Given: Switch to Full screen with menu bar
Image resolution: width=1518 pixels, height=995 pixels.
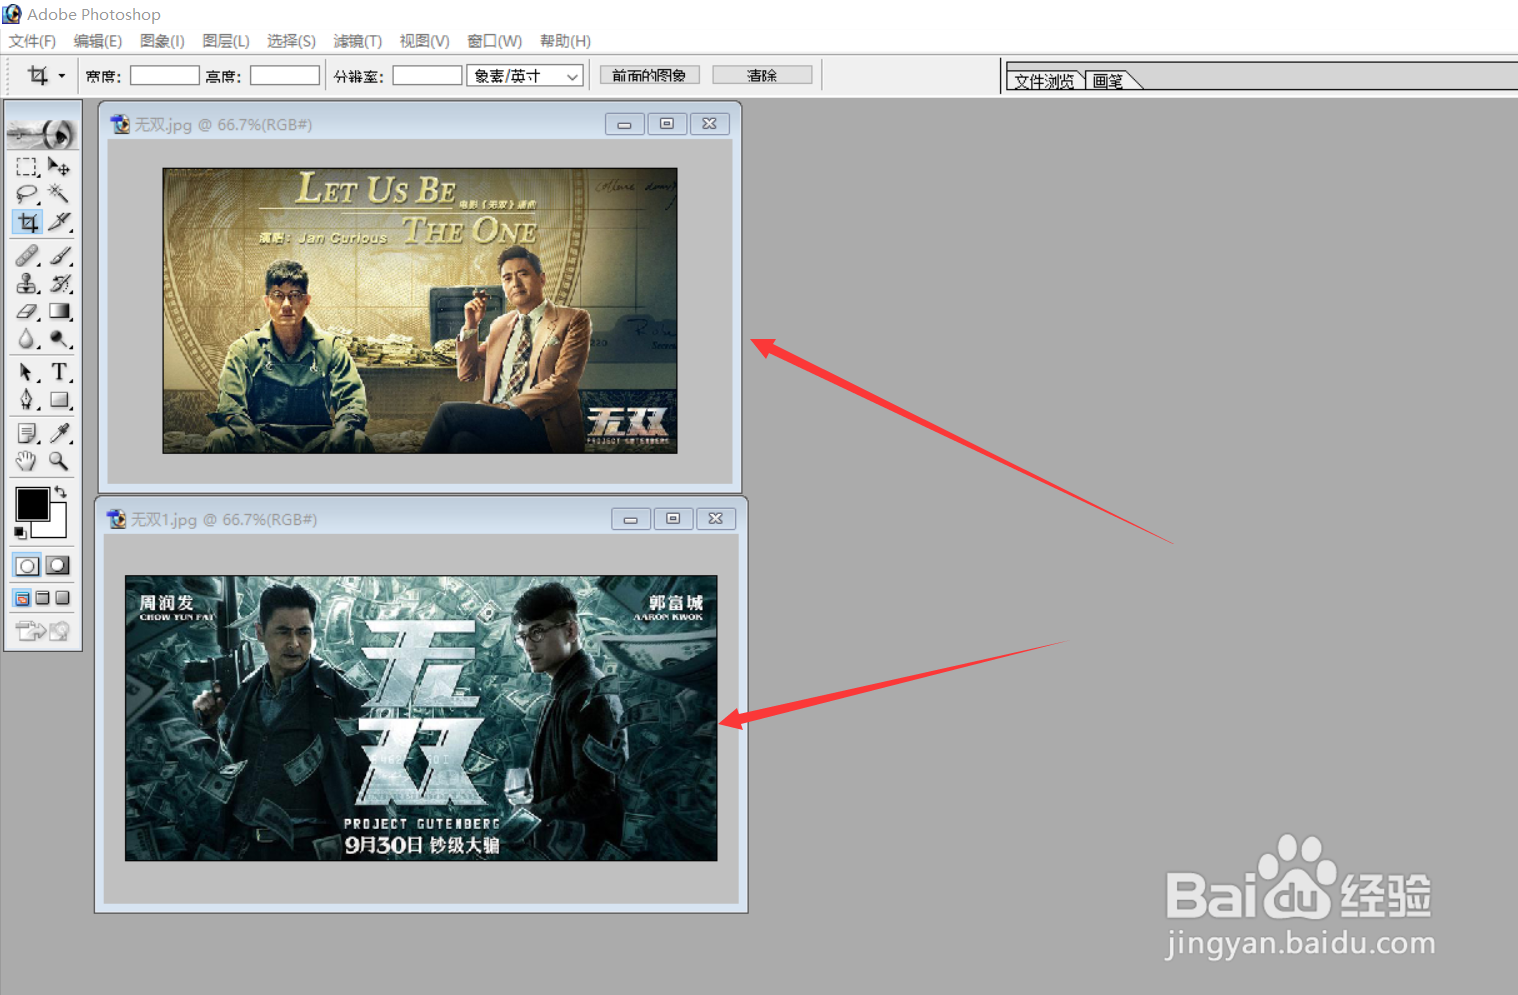Looking at the screenshot, I should pyautogui.click(x=42, y=598).
